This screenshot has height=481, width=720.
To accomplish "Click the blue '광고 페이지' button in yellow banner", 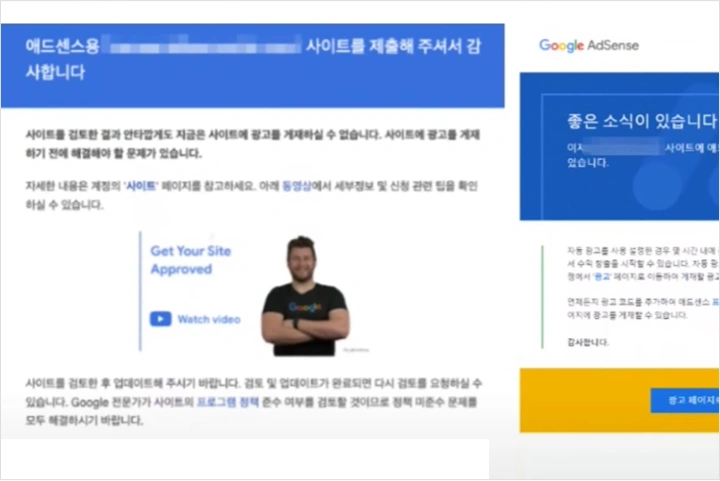I will point(685,400).
